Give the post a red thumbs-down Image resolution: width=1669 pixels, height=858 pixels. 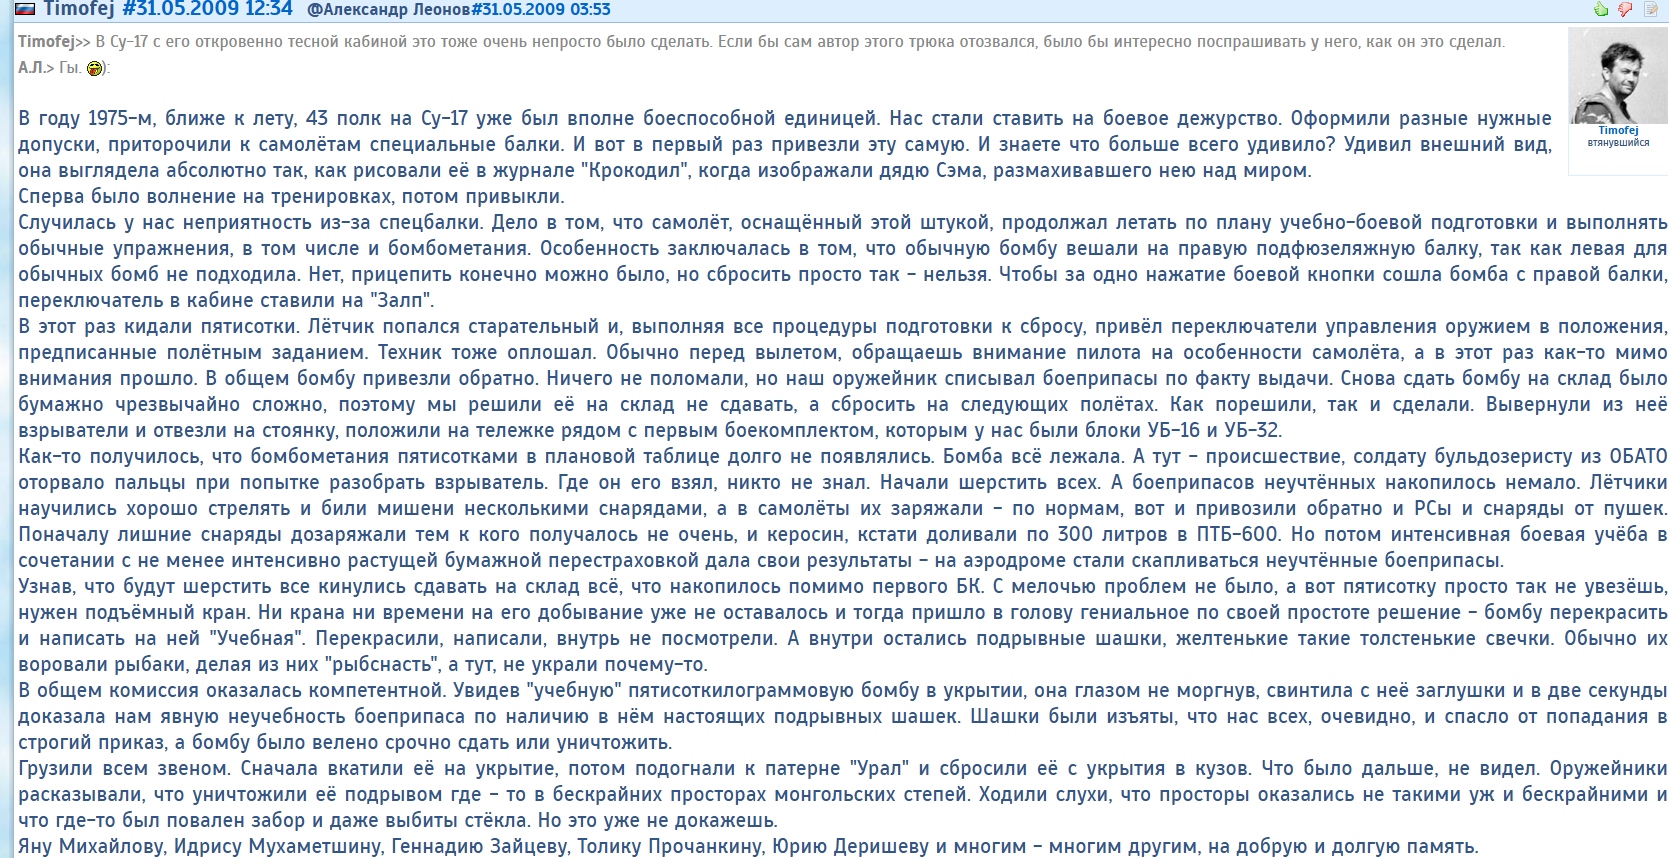point(1625,9)
